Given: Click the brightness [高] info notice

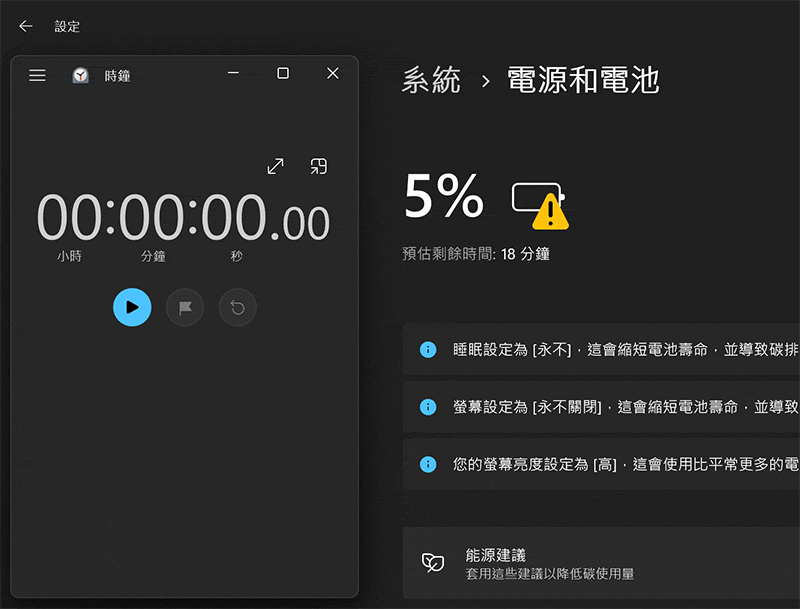Looking at the screenshot, I should (x=602, y=464).
